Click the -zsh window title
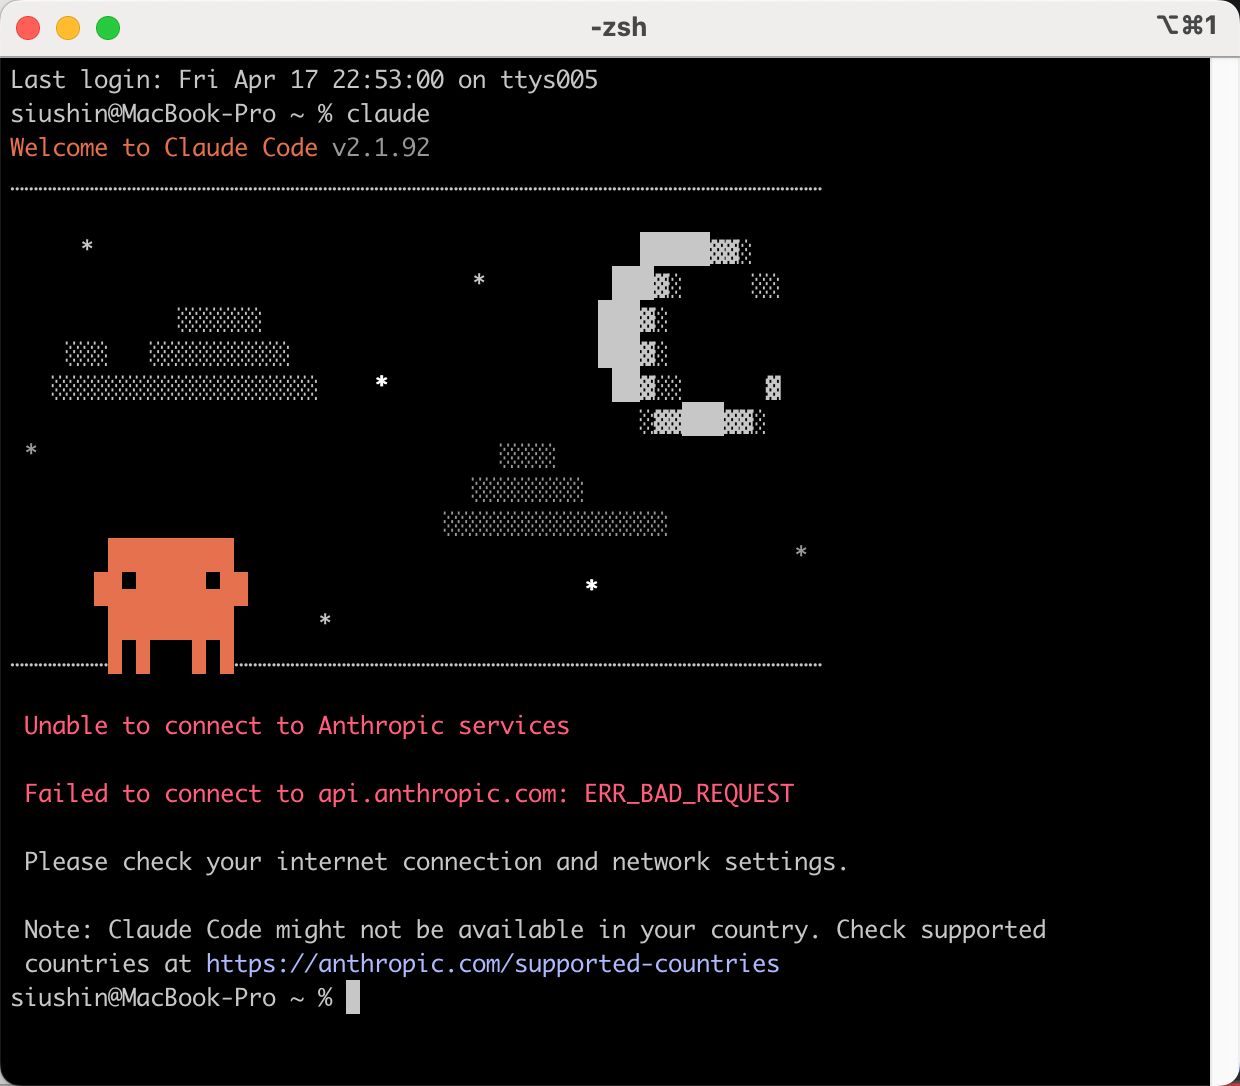The width and height of the screenshot is (1240, 1086). [x=619, y=27]
